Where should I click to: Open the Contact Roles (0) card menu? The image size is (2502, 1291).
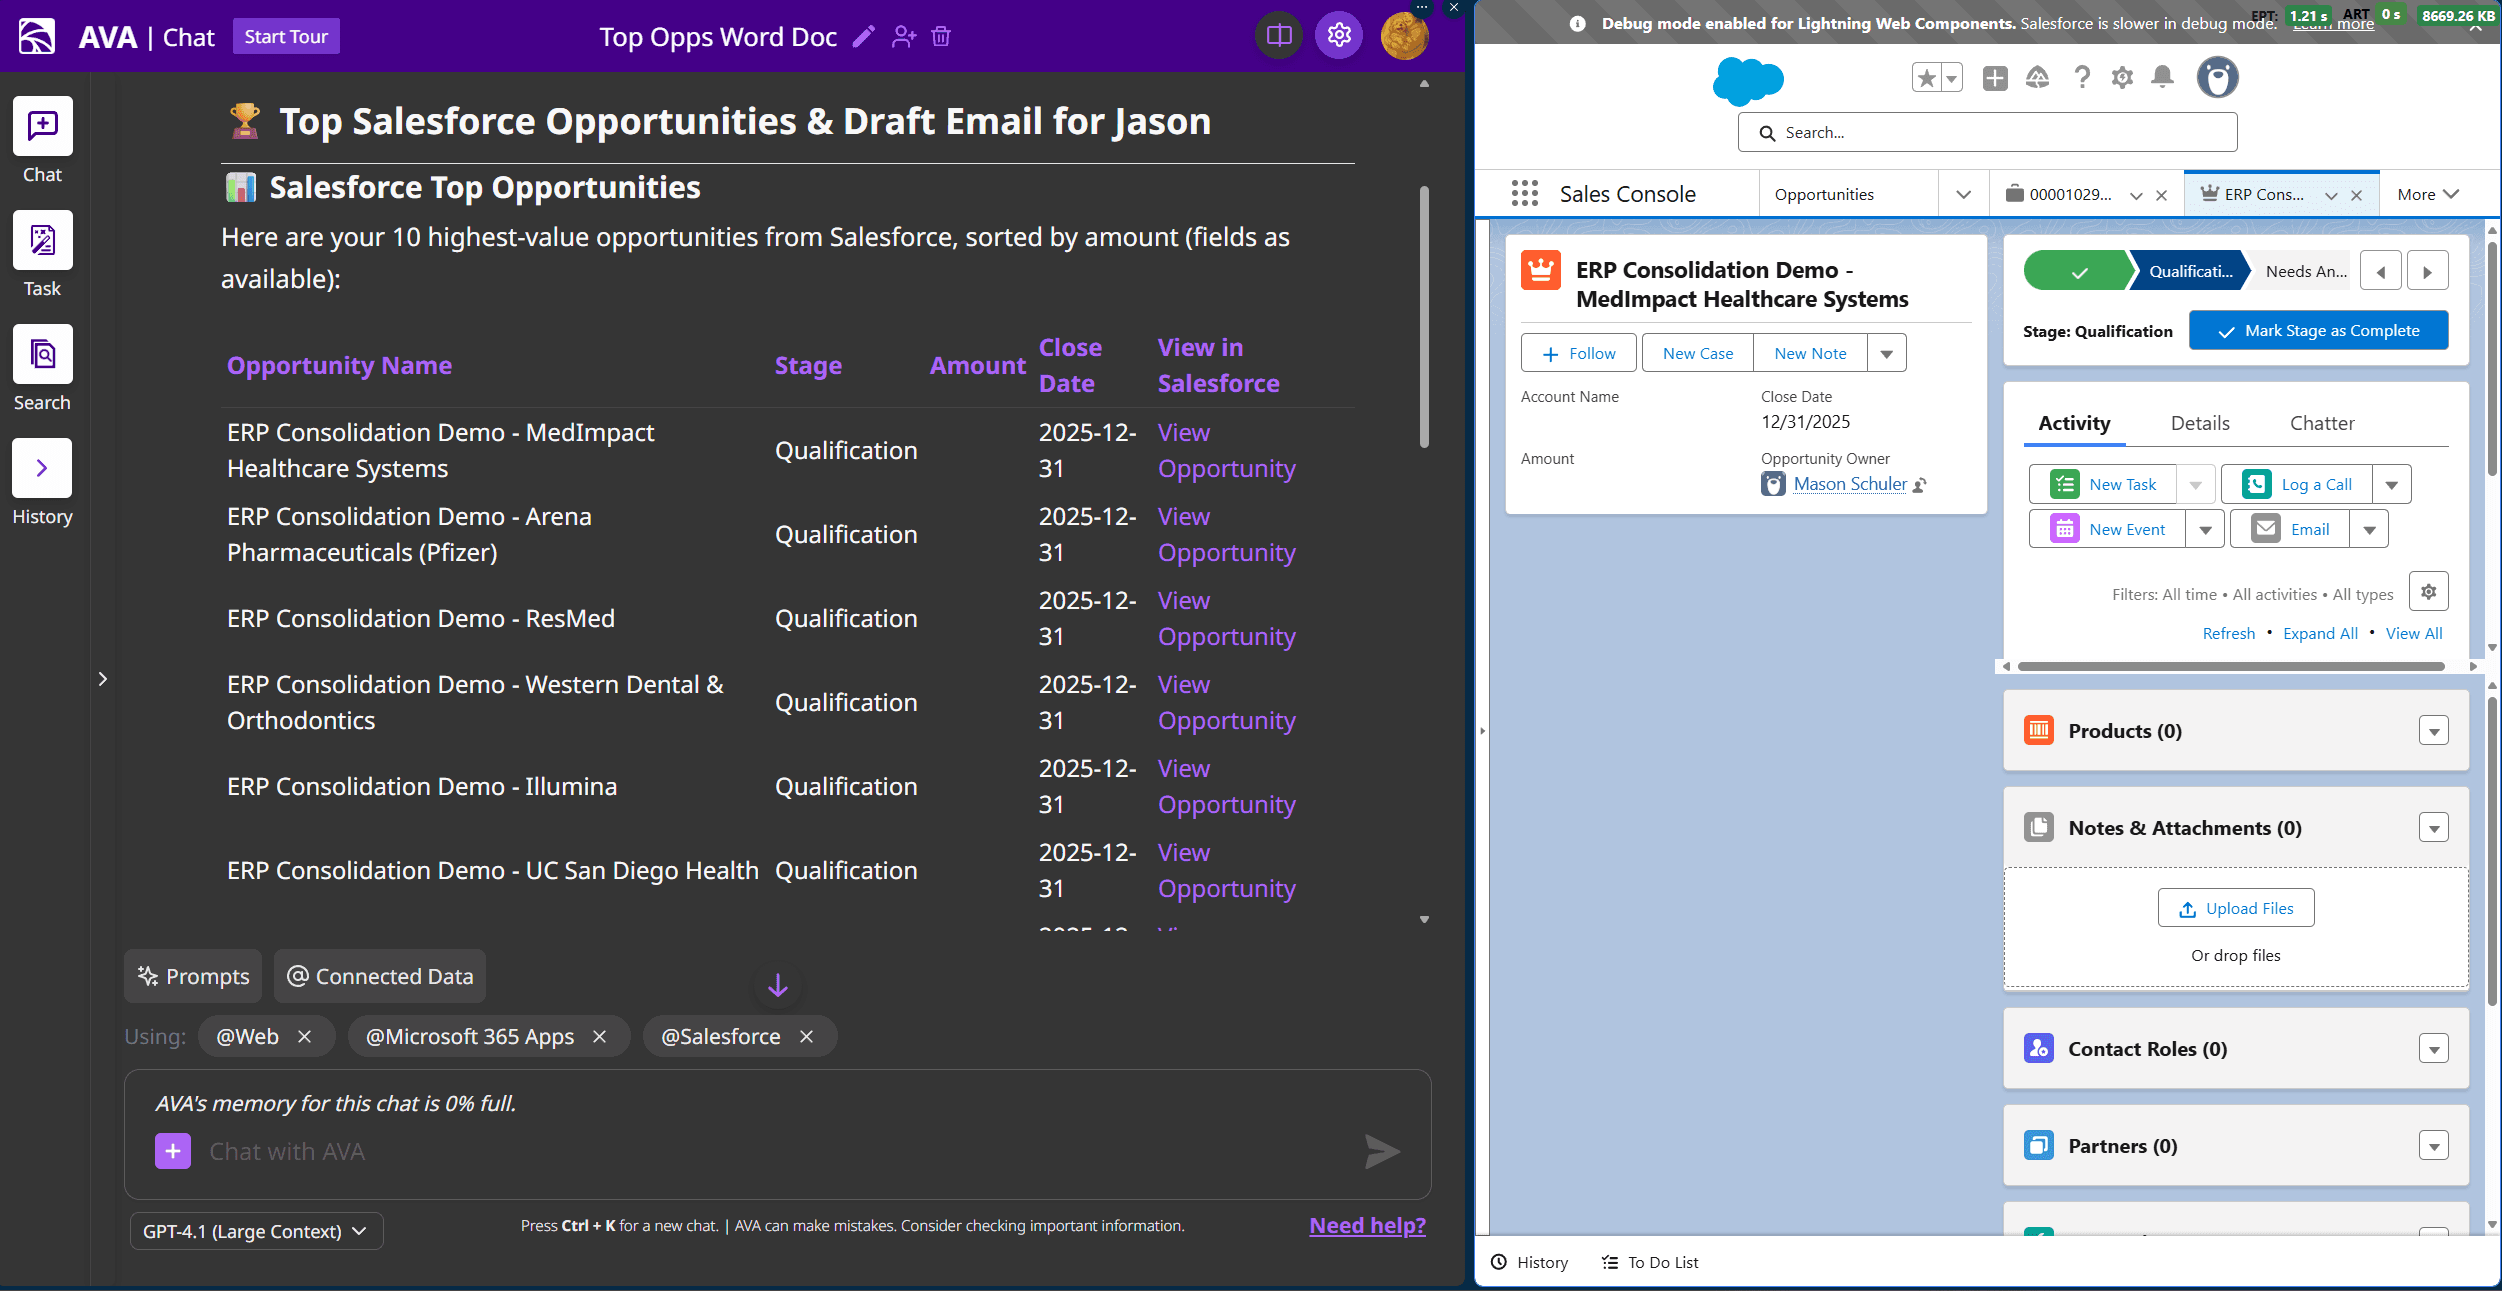coord(2433,1049)
